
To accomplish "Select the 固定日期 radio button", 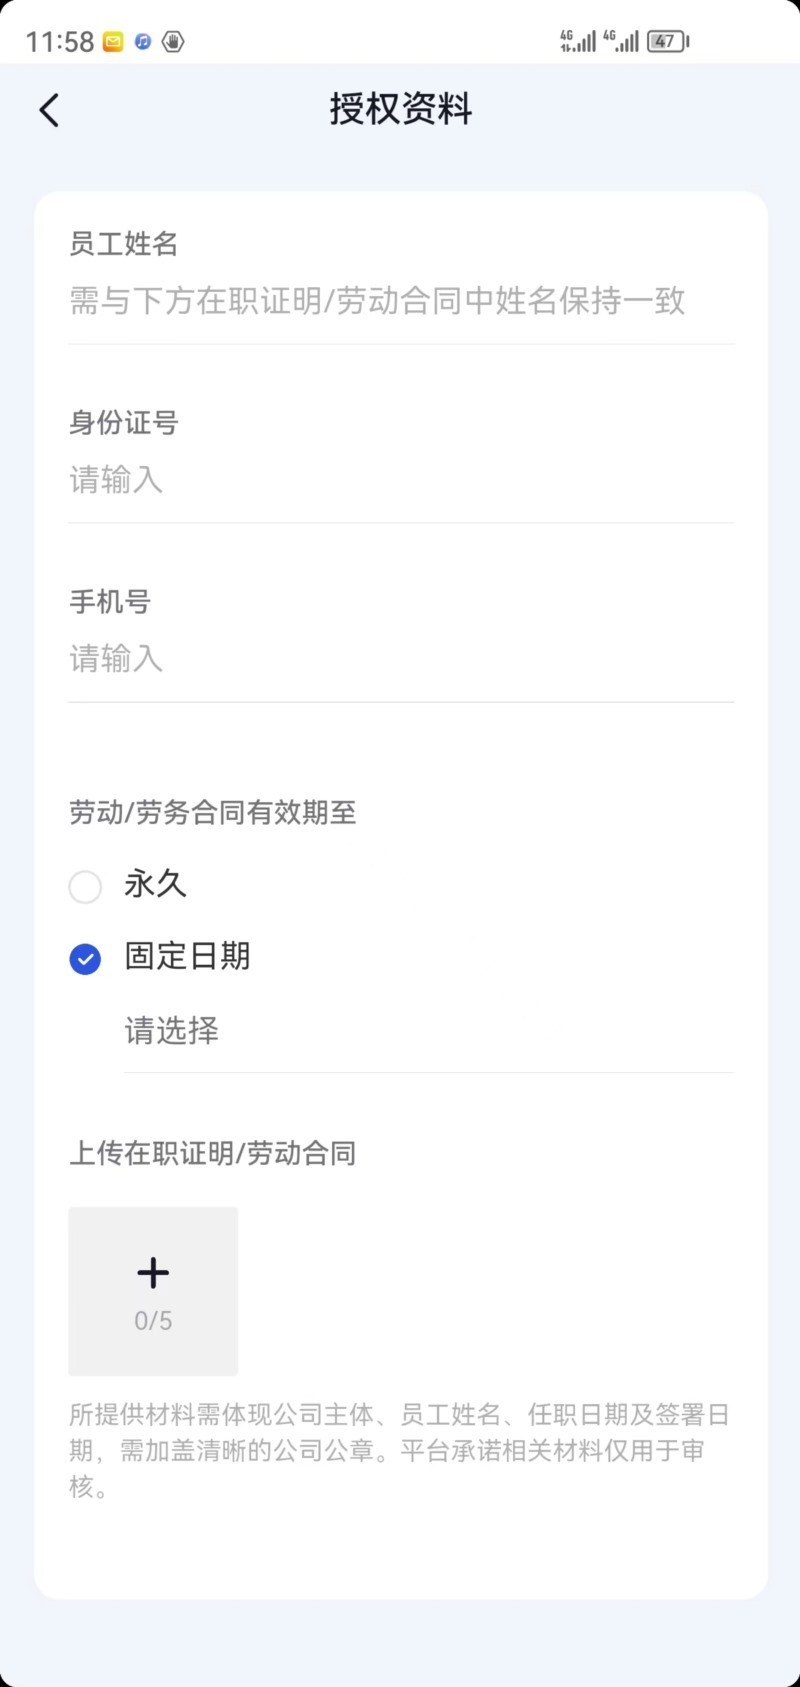I will click(x=85, y=959).
